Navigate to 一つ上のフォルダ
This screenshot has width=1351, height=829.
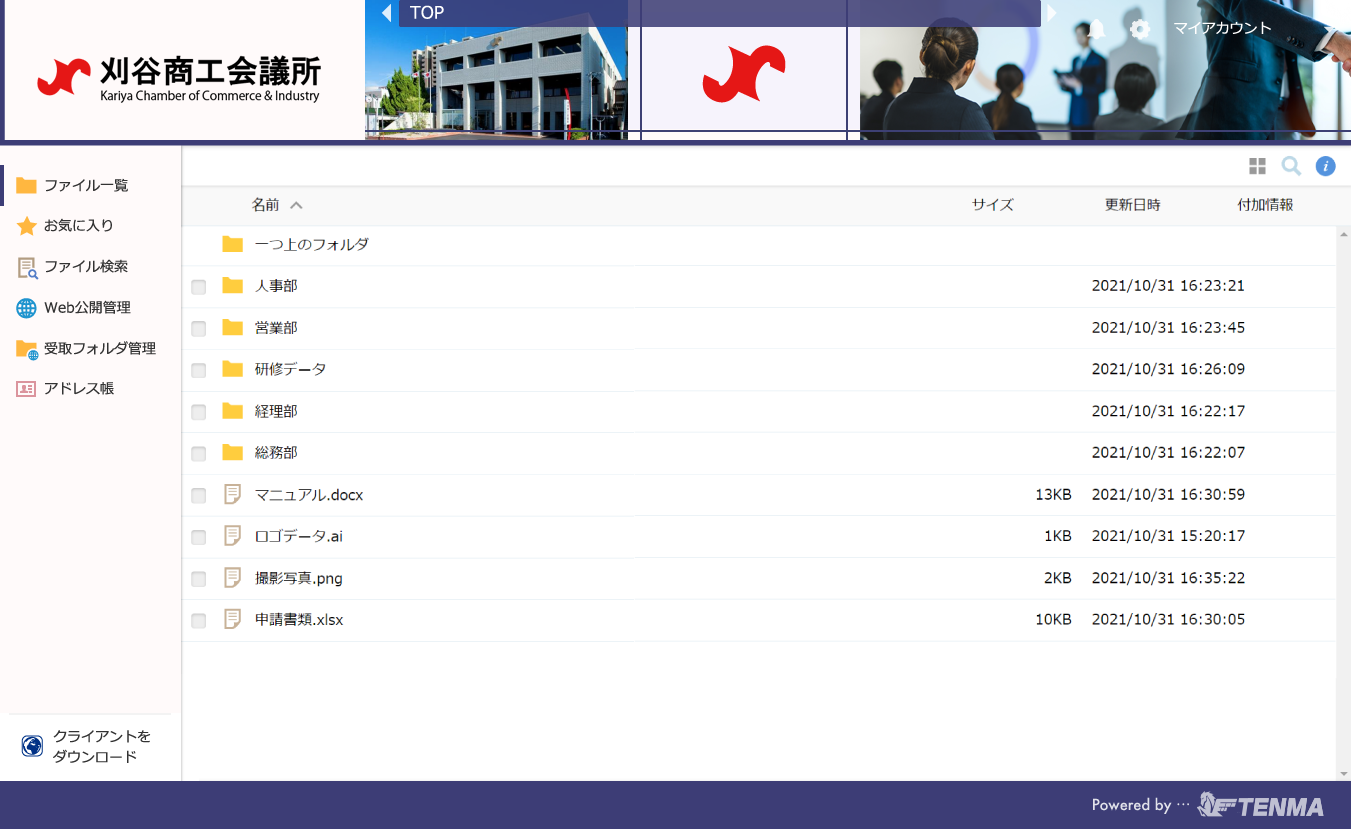[x=311, y=244]
